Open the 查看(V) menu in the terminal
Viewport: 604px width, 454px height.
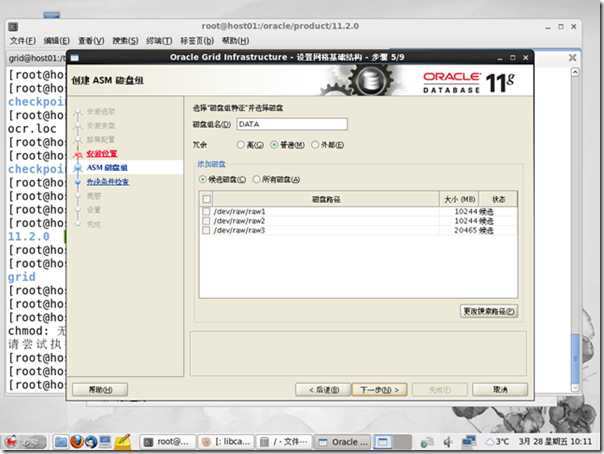[x=91, y=41]
